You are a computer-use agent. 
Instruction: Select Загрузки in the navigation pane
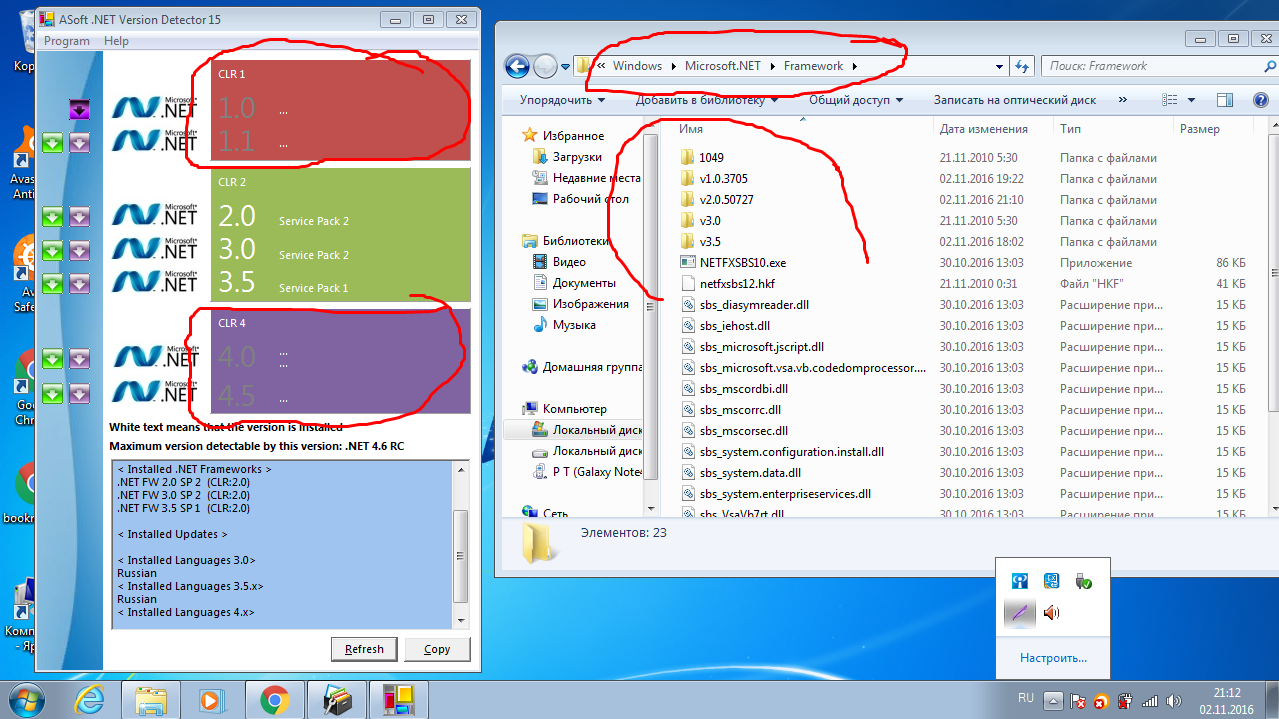point(577,157)
